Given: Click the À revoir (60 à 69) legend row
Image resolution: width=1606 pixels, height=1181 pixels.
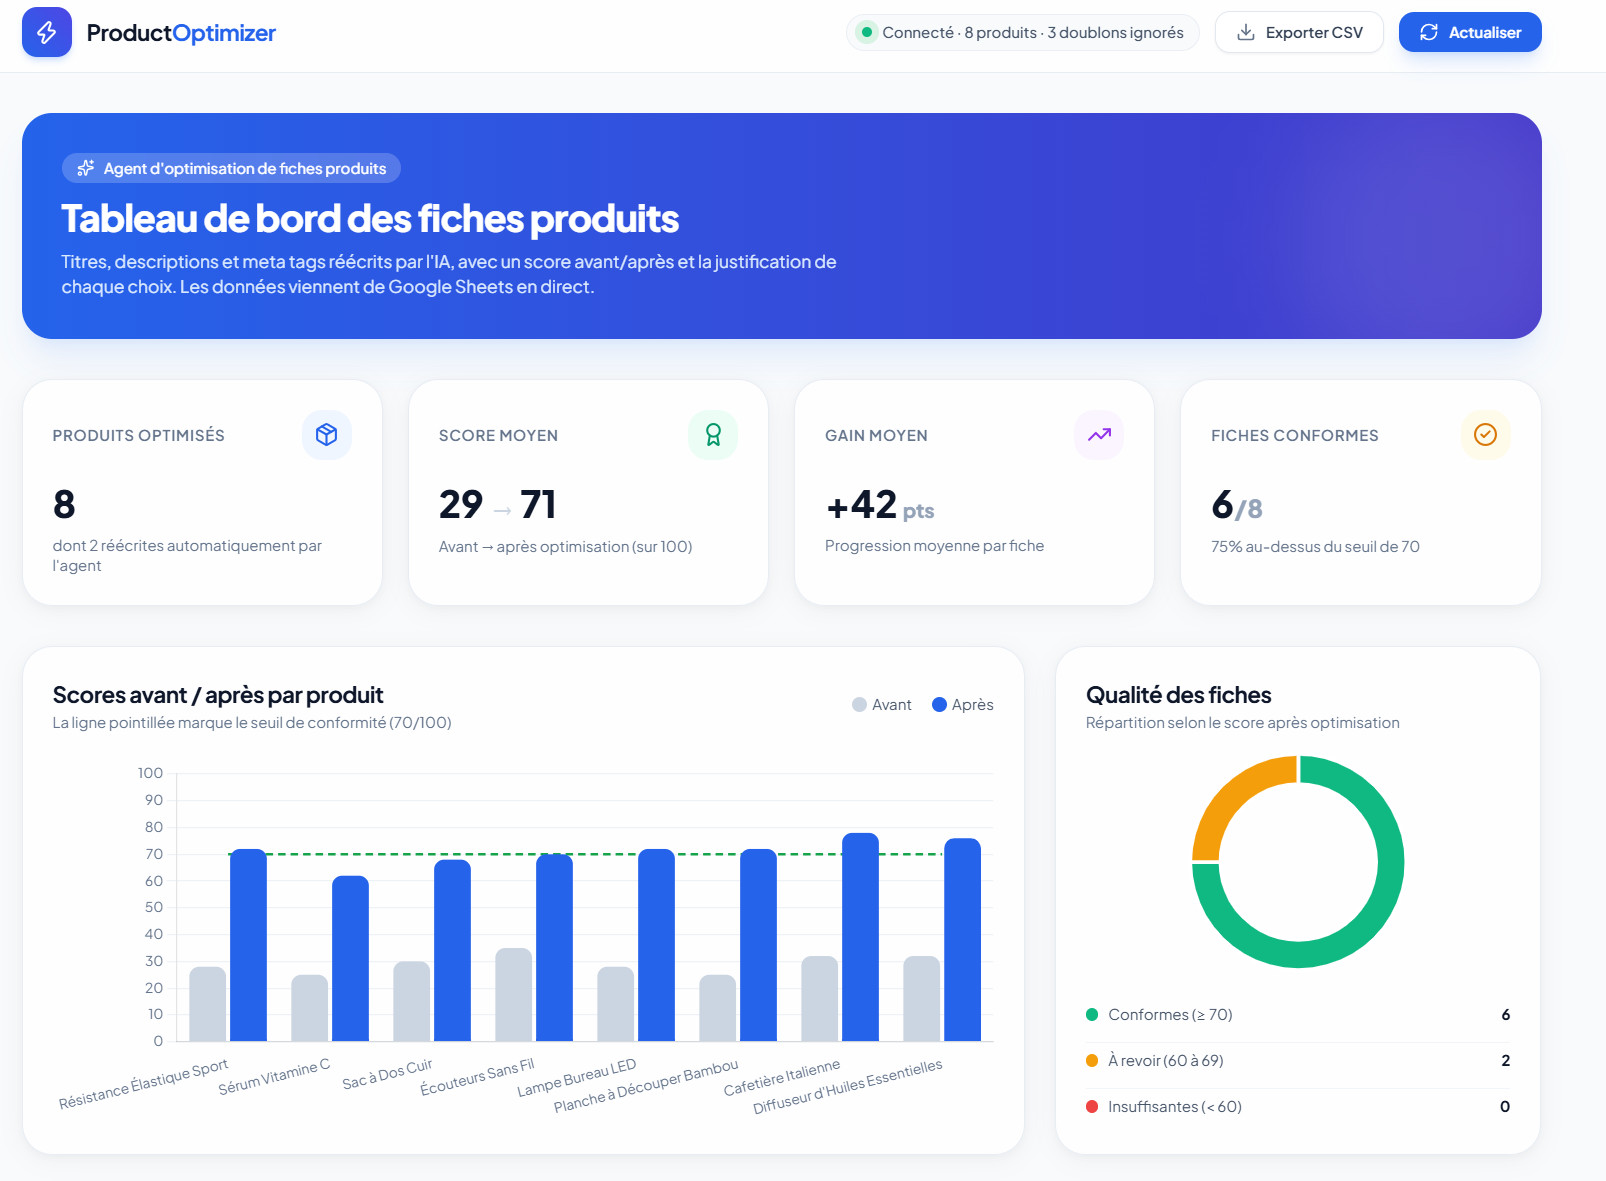Looking at the screenshot, I should tap(1298, 1061).
